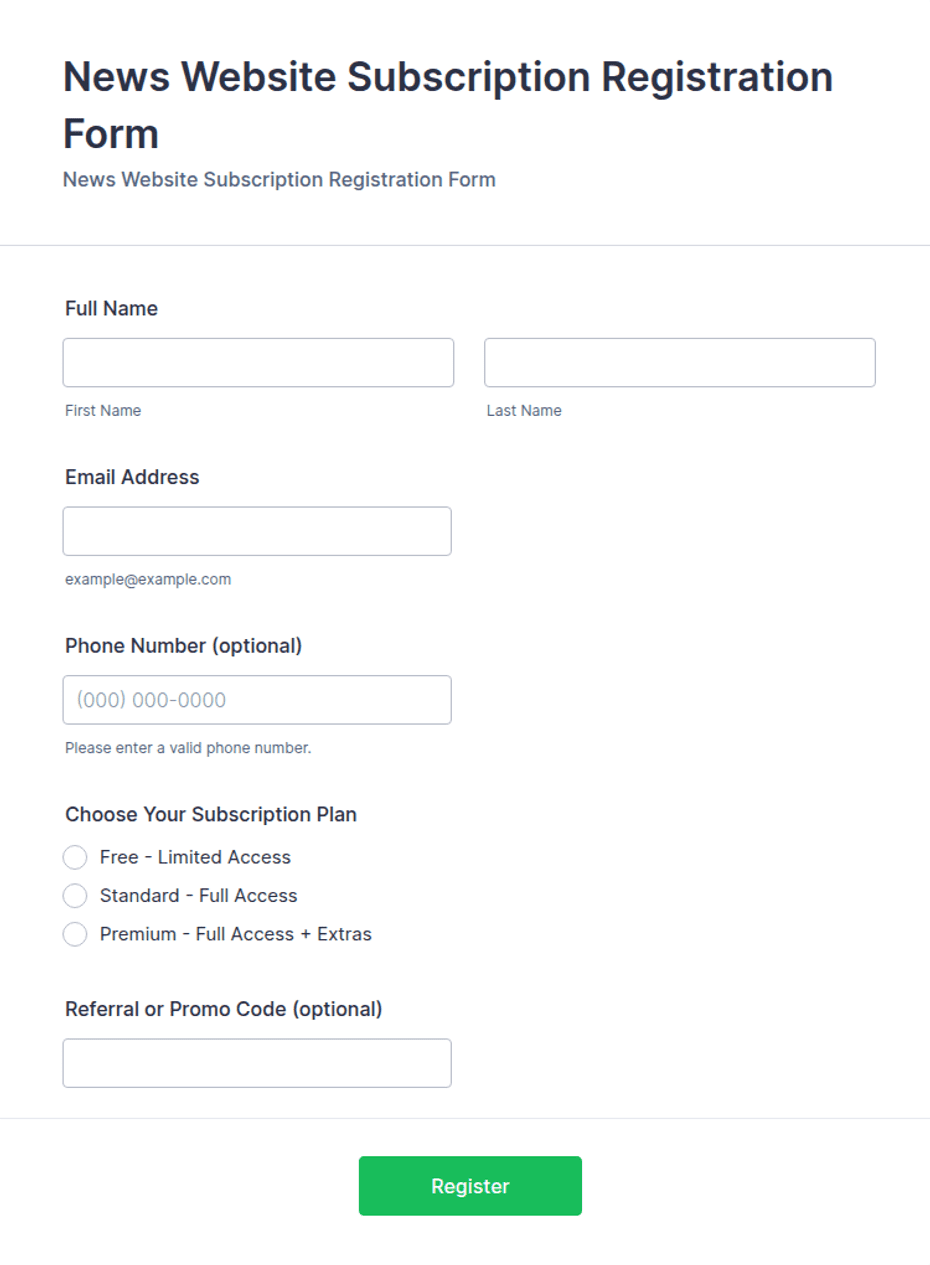
Task: Click into the Last Name text box
Action: pos(680,362)
